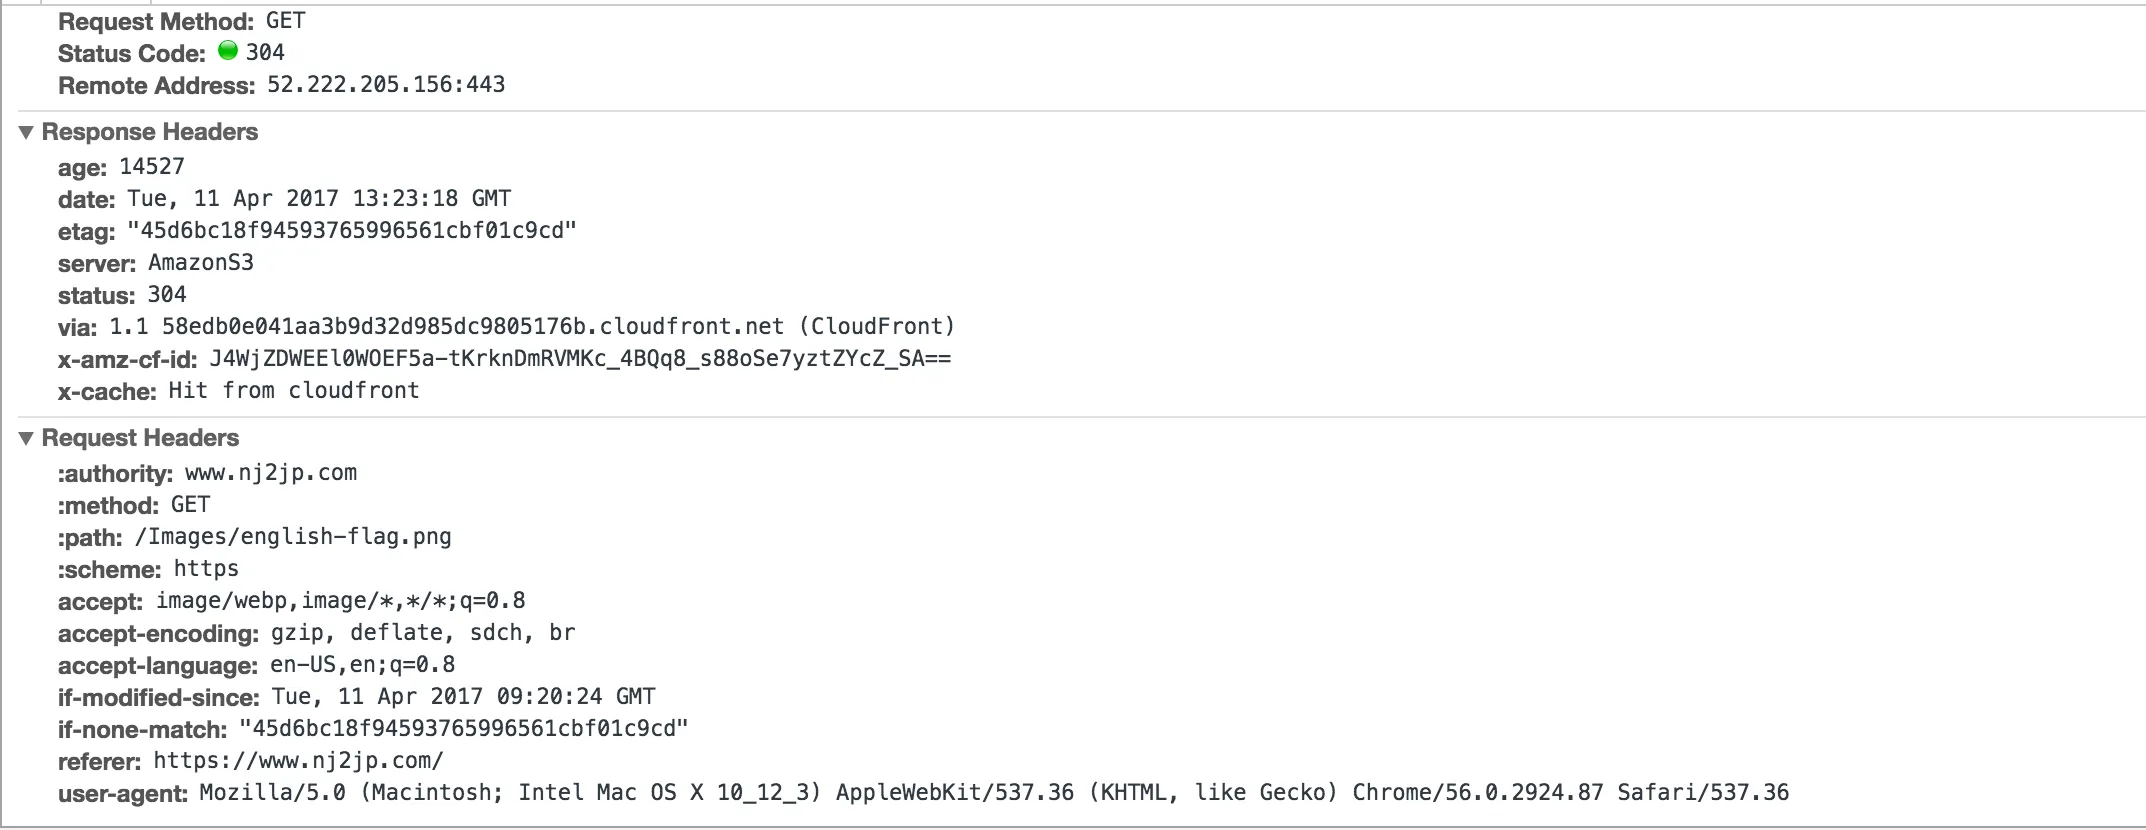Click the if-none-match hash value
The width and height of the screenshot is (2146, 830).
coord(464,729)
